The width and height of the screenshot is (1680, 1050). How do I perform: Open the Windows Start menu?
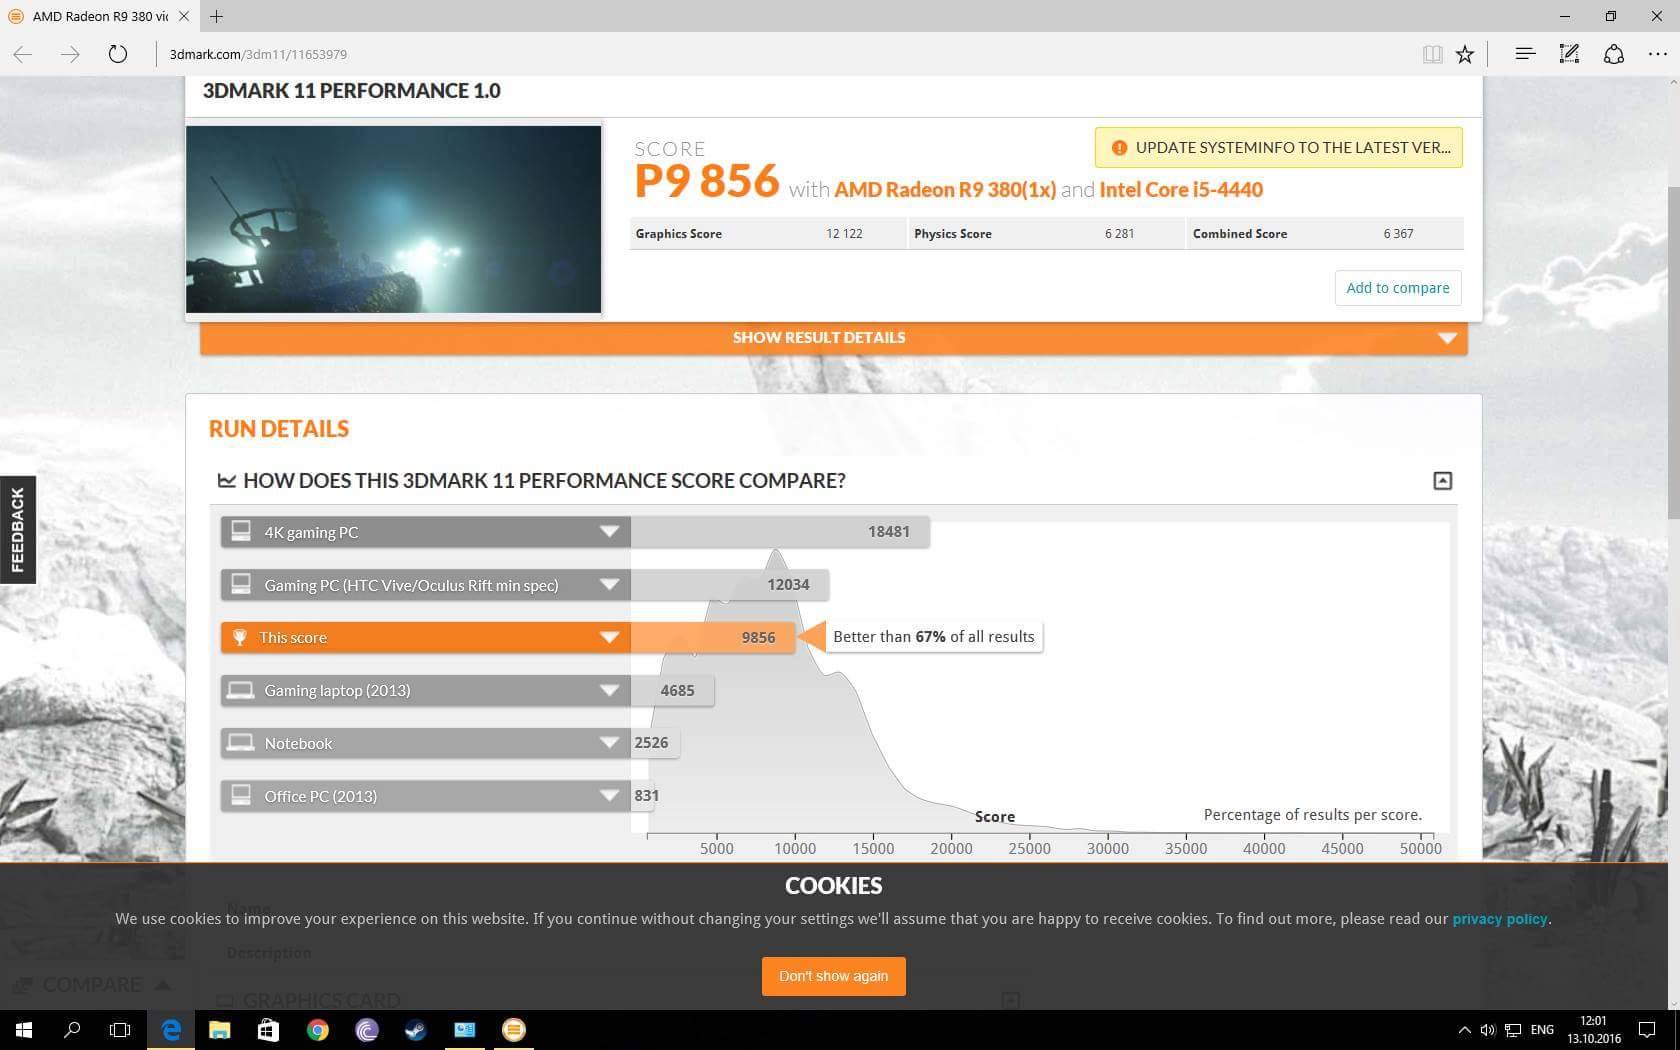coord(24,1030)
